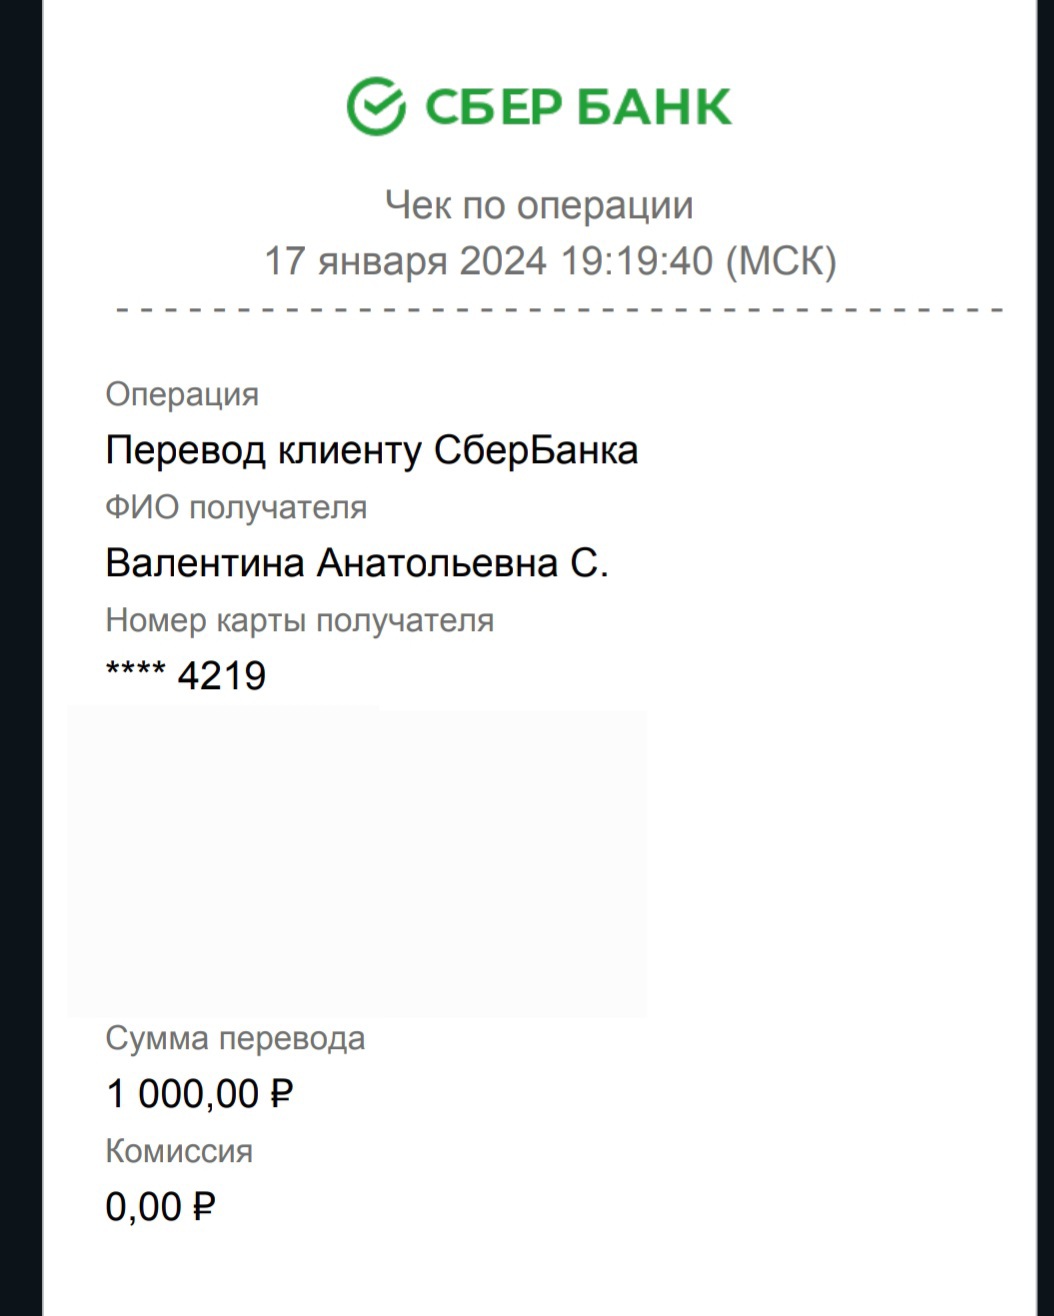Click the blank redacted area of the receipt
1054x1316 pixels.
point(356,862)
